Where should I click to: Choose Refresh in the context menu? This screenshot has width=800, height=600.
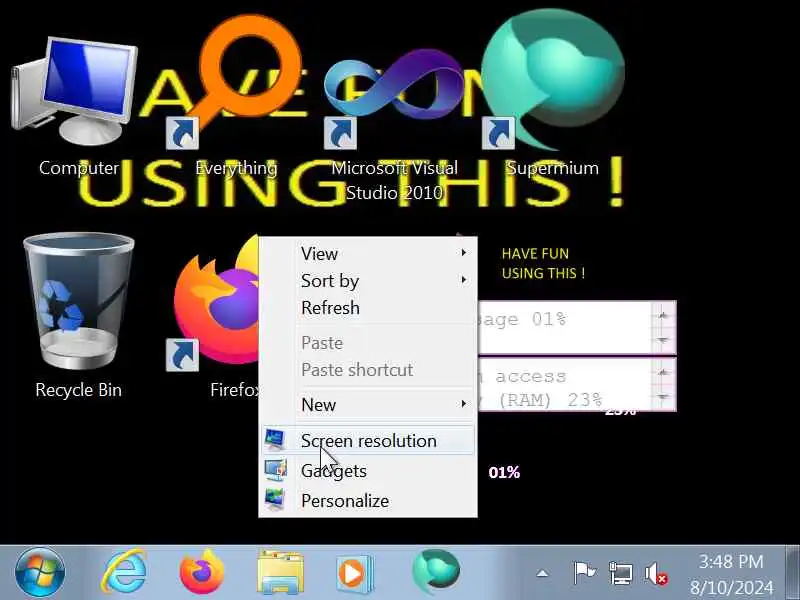click(368, 308)
